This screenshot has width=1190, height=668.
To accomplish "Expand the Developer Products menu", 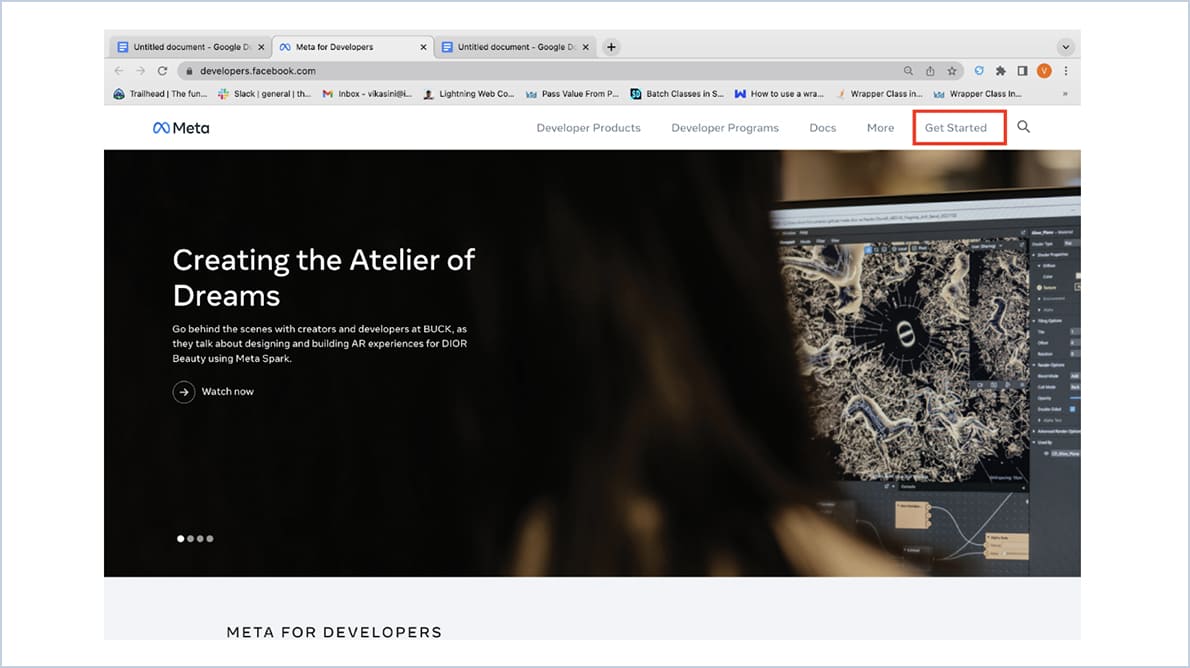I will 588,128.
